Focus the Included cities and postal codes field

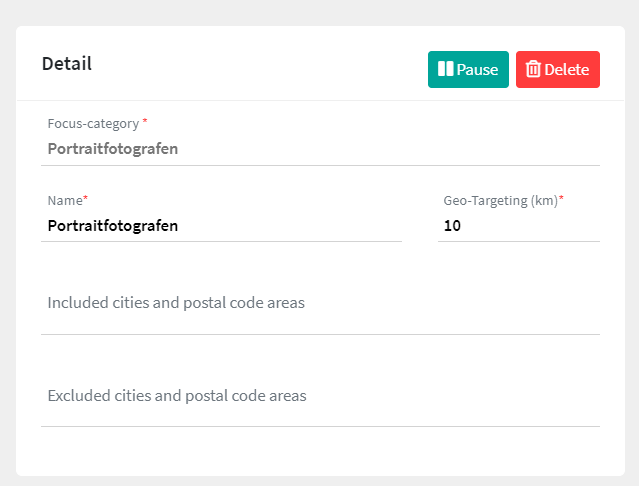(320, 303)
